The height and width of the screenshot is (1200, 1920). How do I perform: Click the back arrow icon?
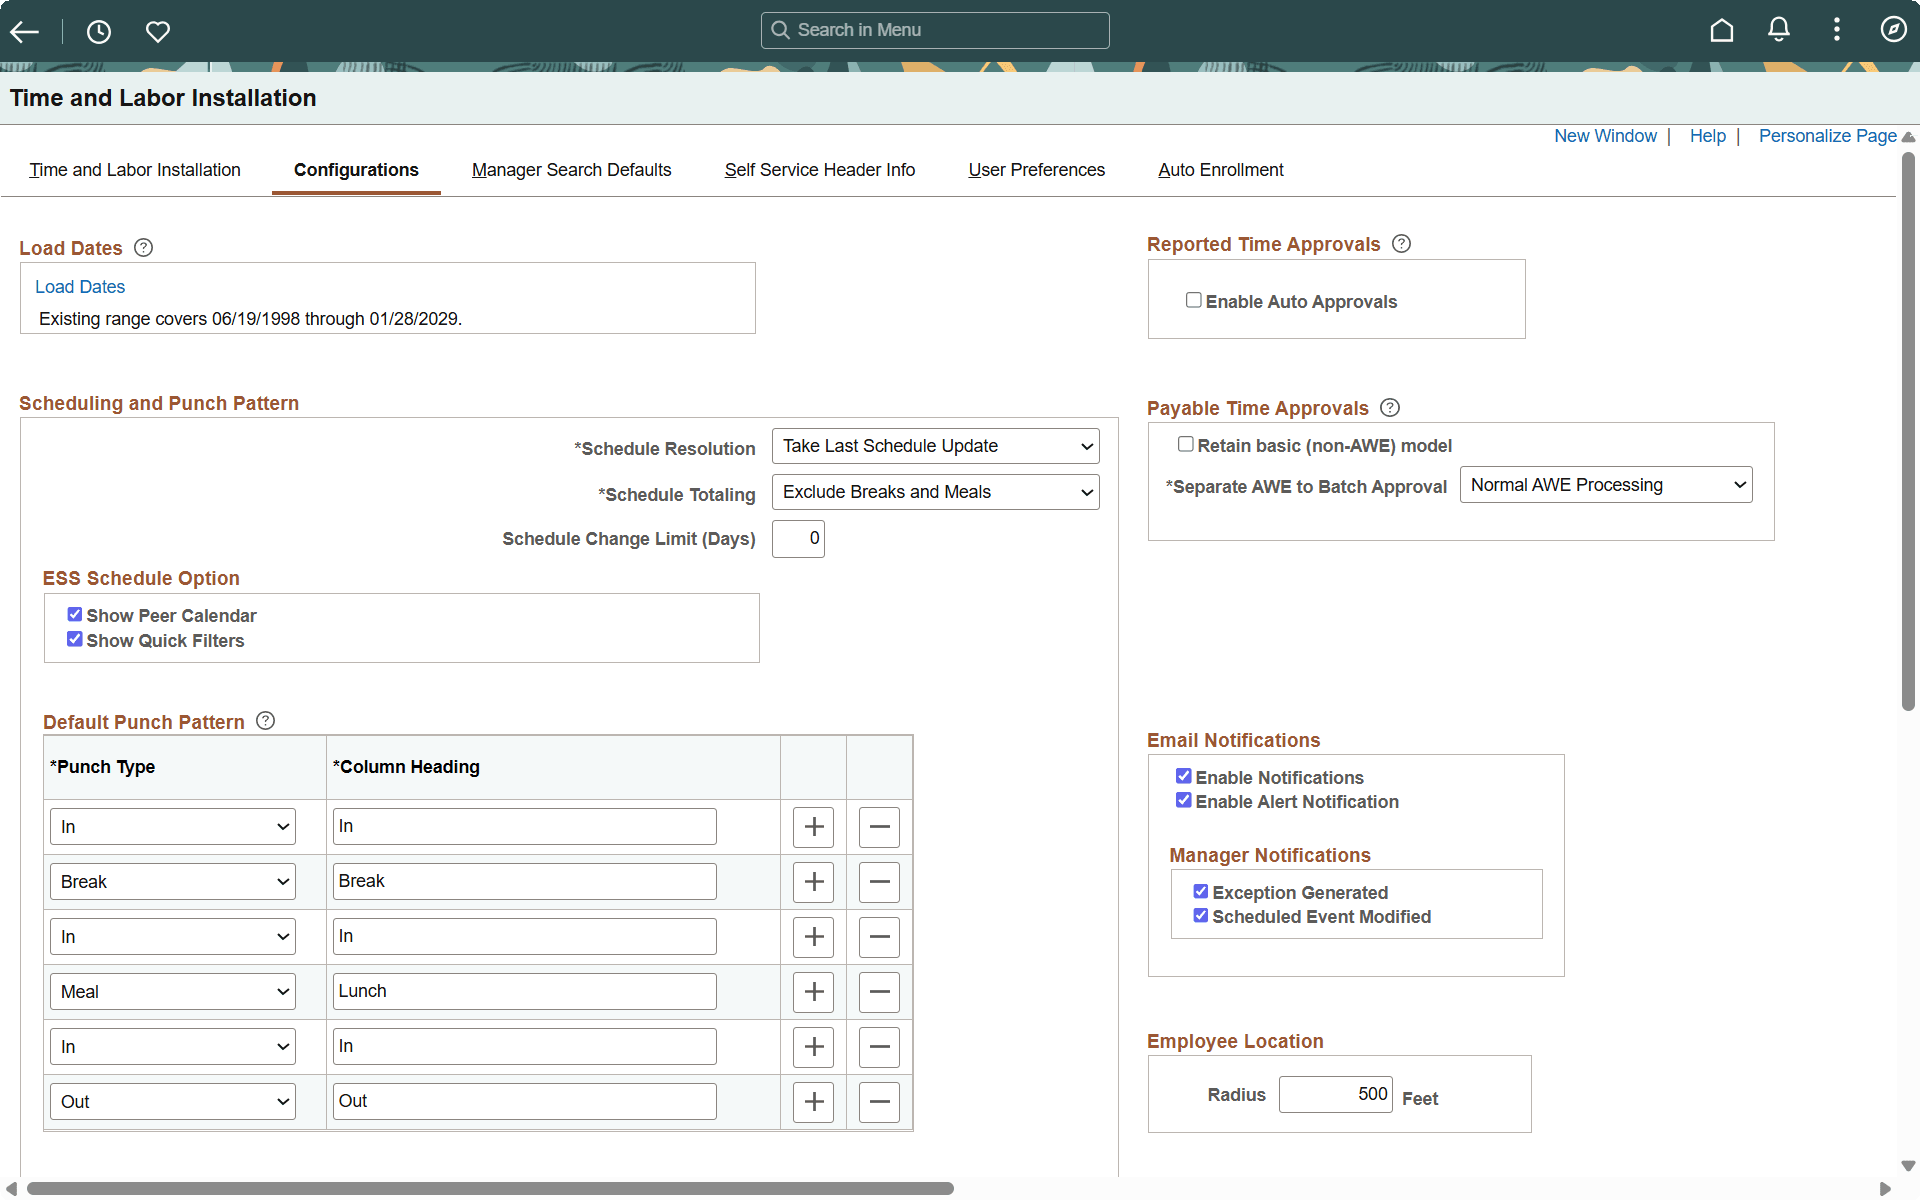[25, 31]
